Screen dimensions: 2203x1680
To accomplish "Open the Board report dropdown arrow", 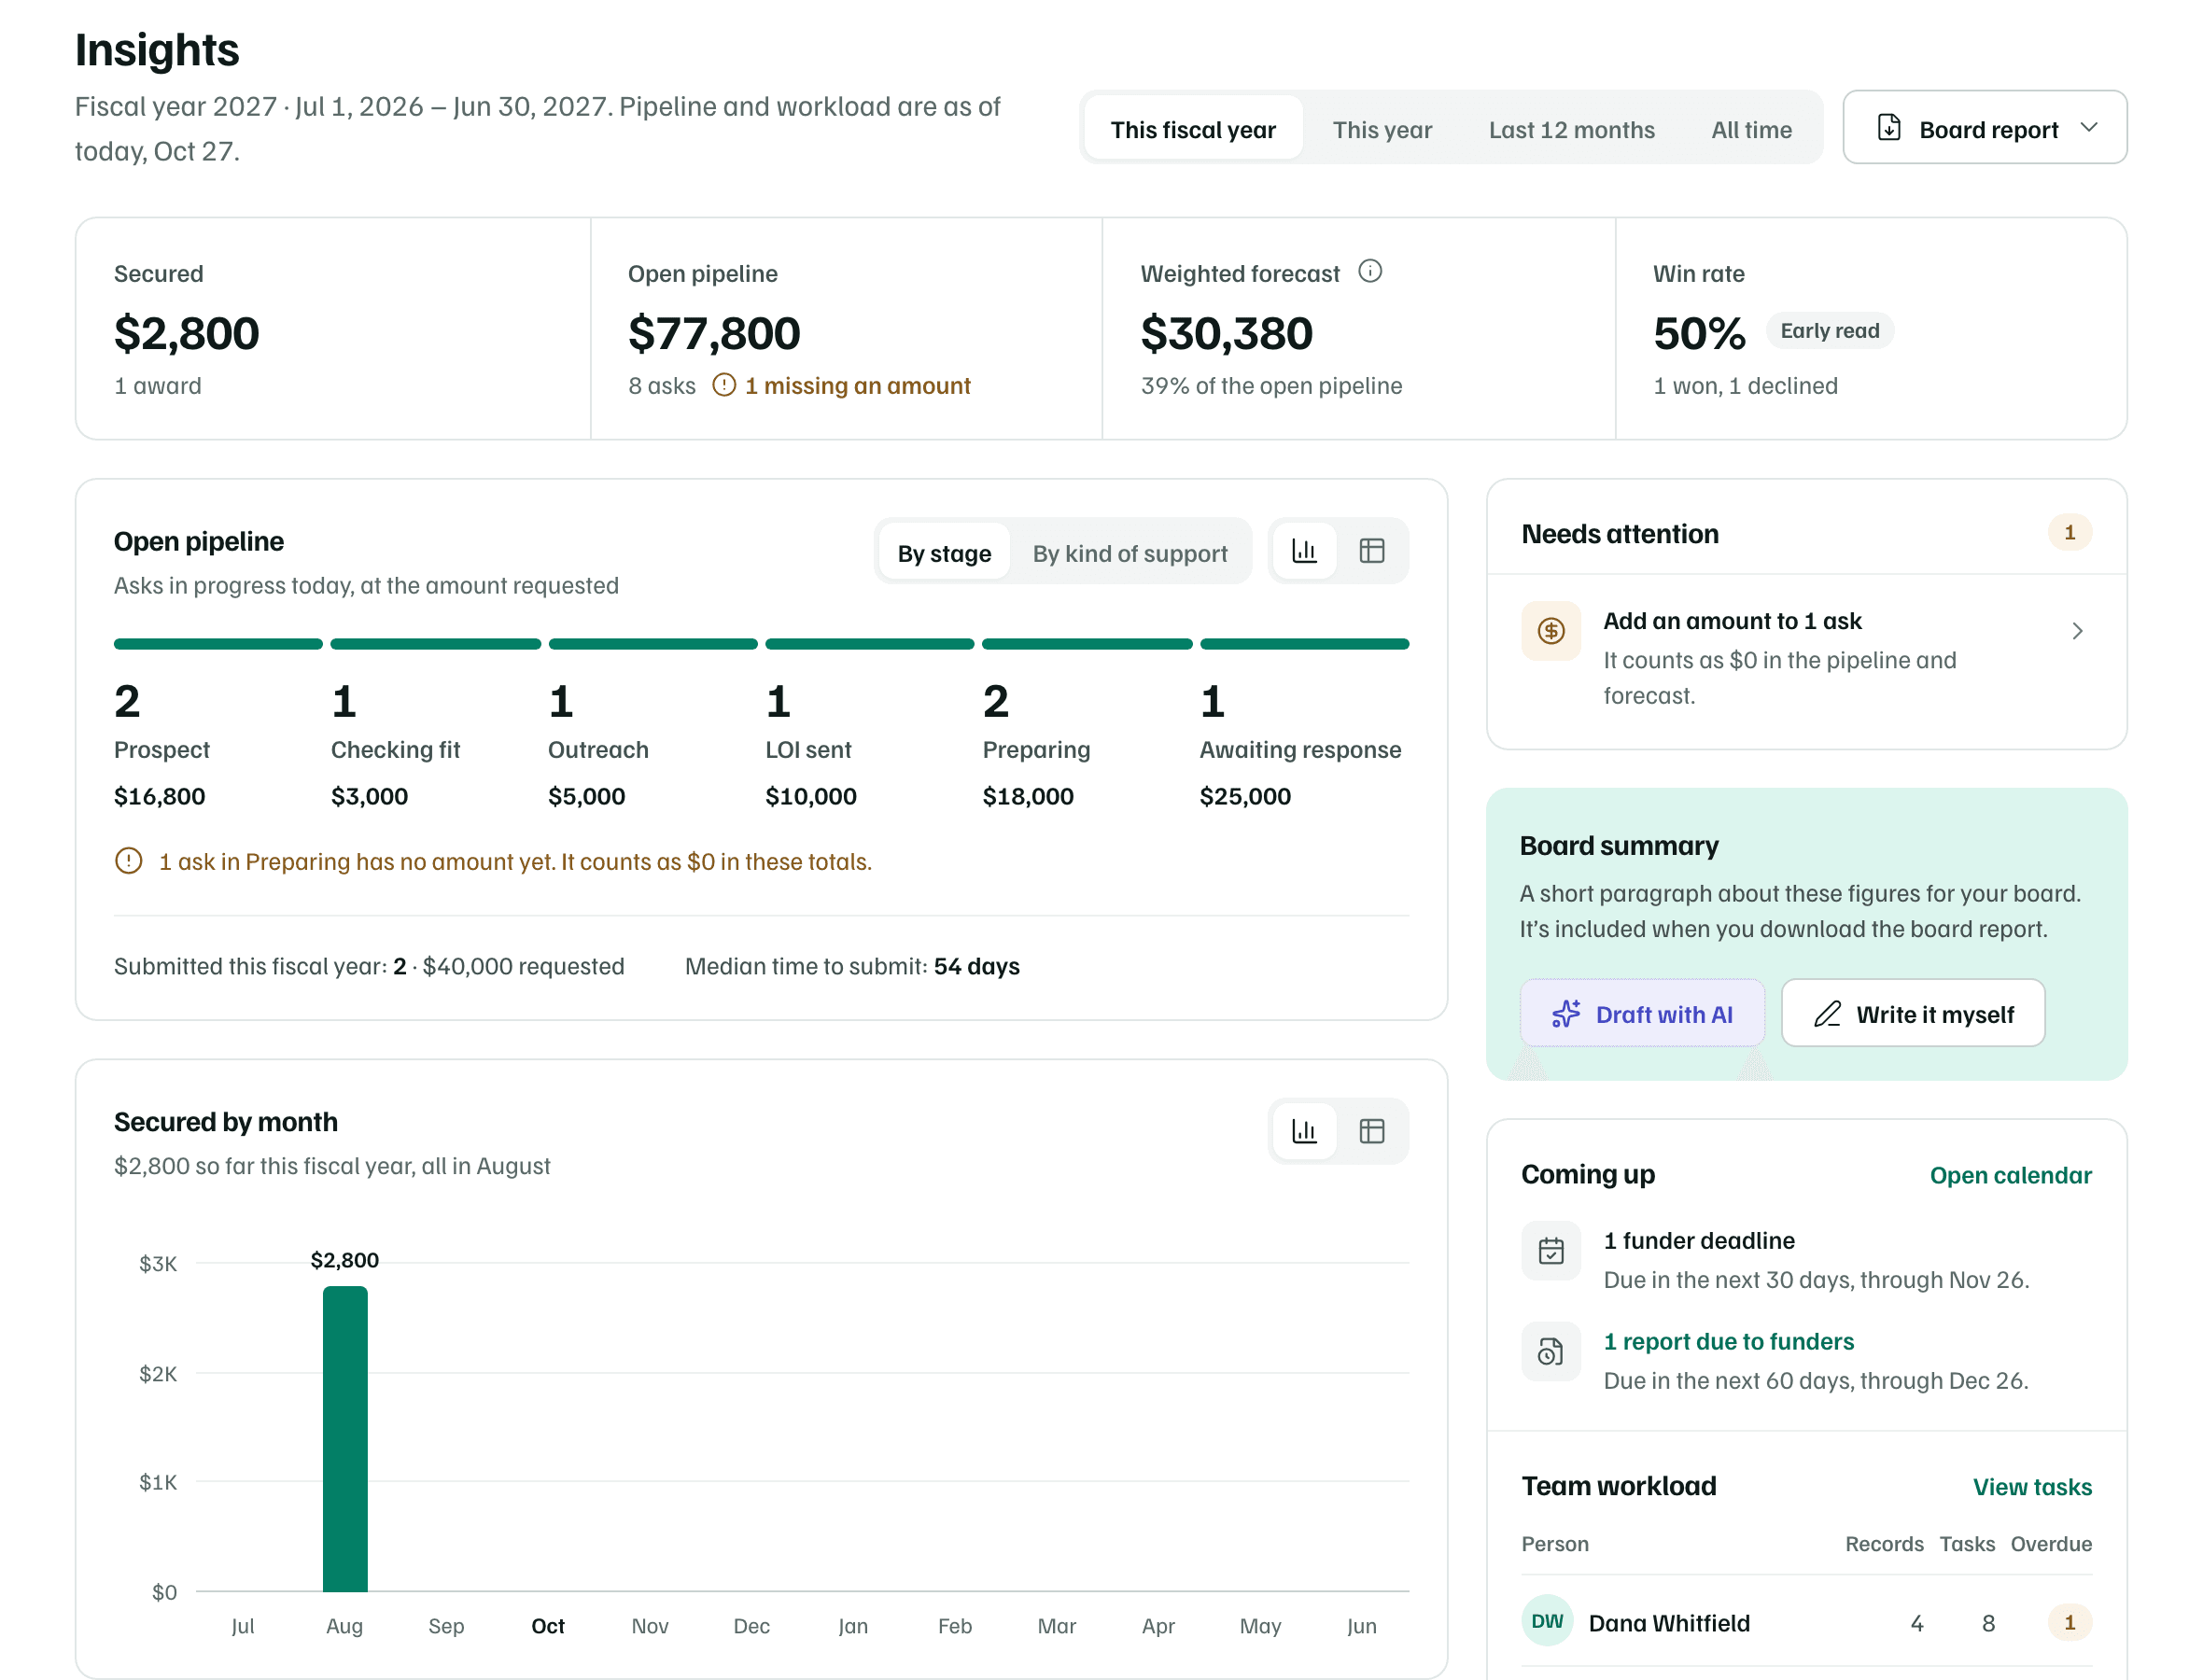I will [2089, 128].
